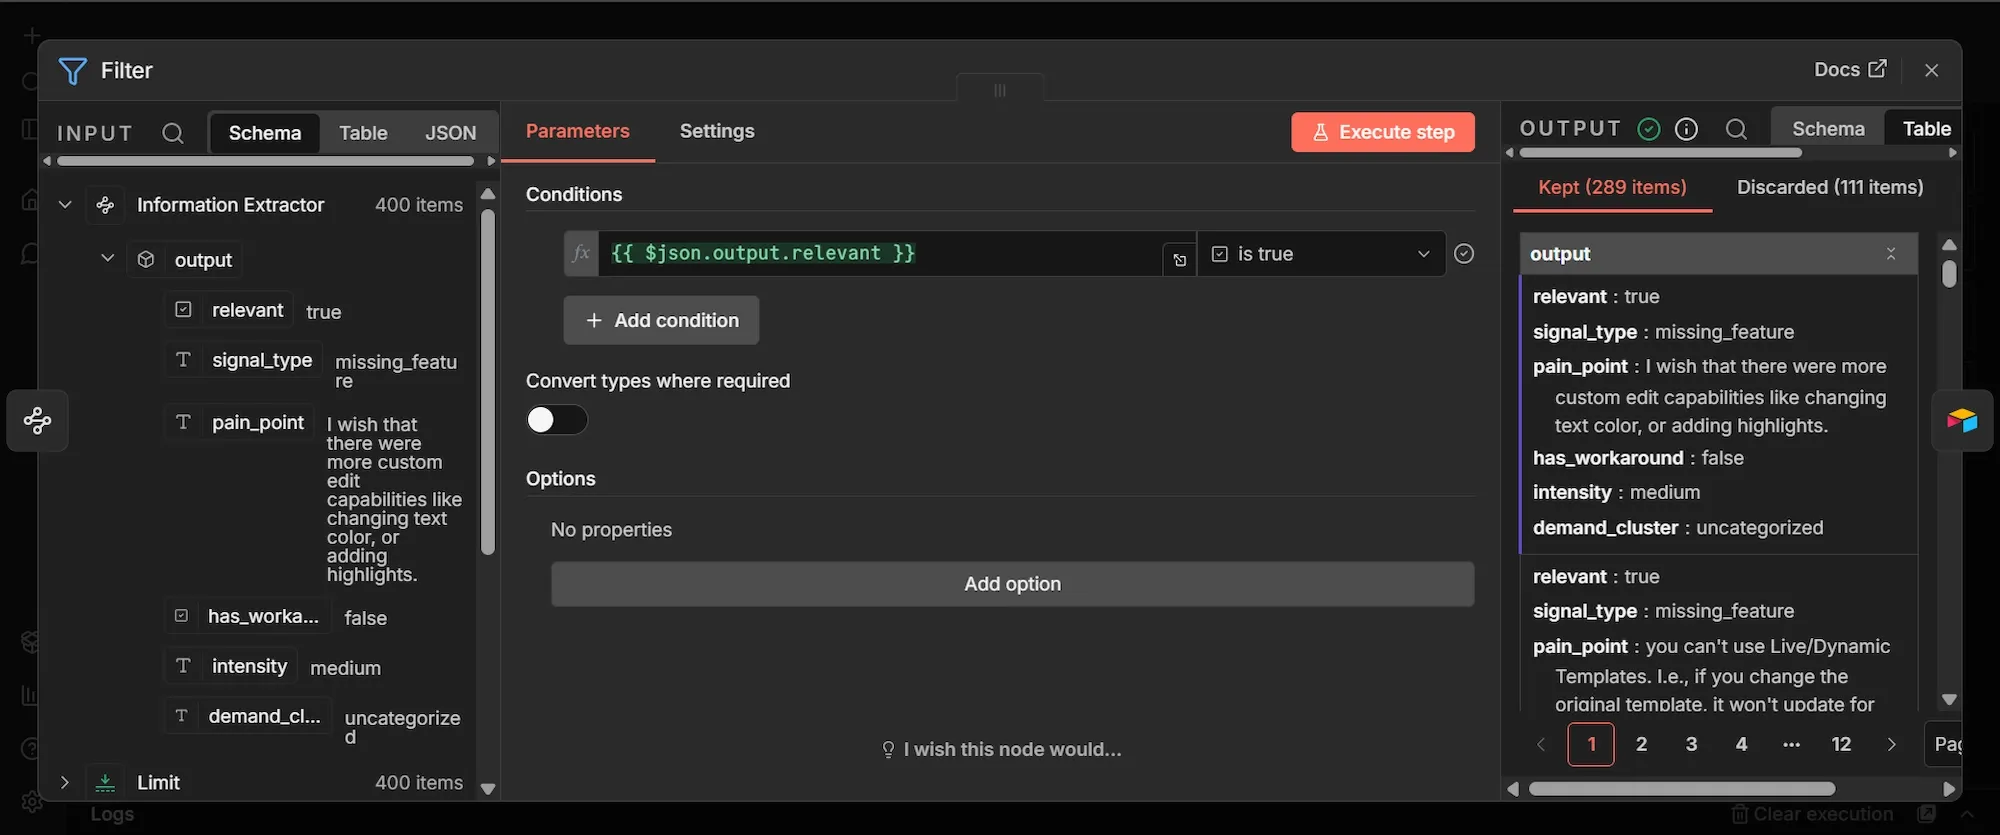Toggle Convert types where required switch

(x=557, y=420)
